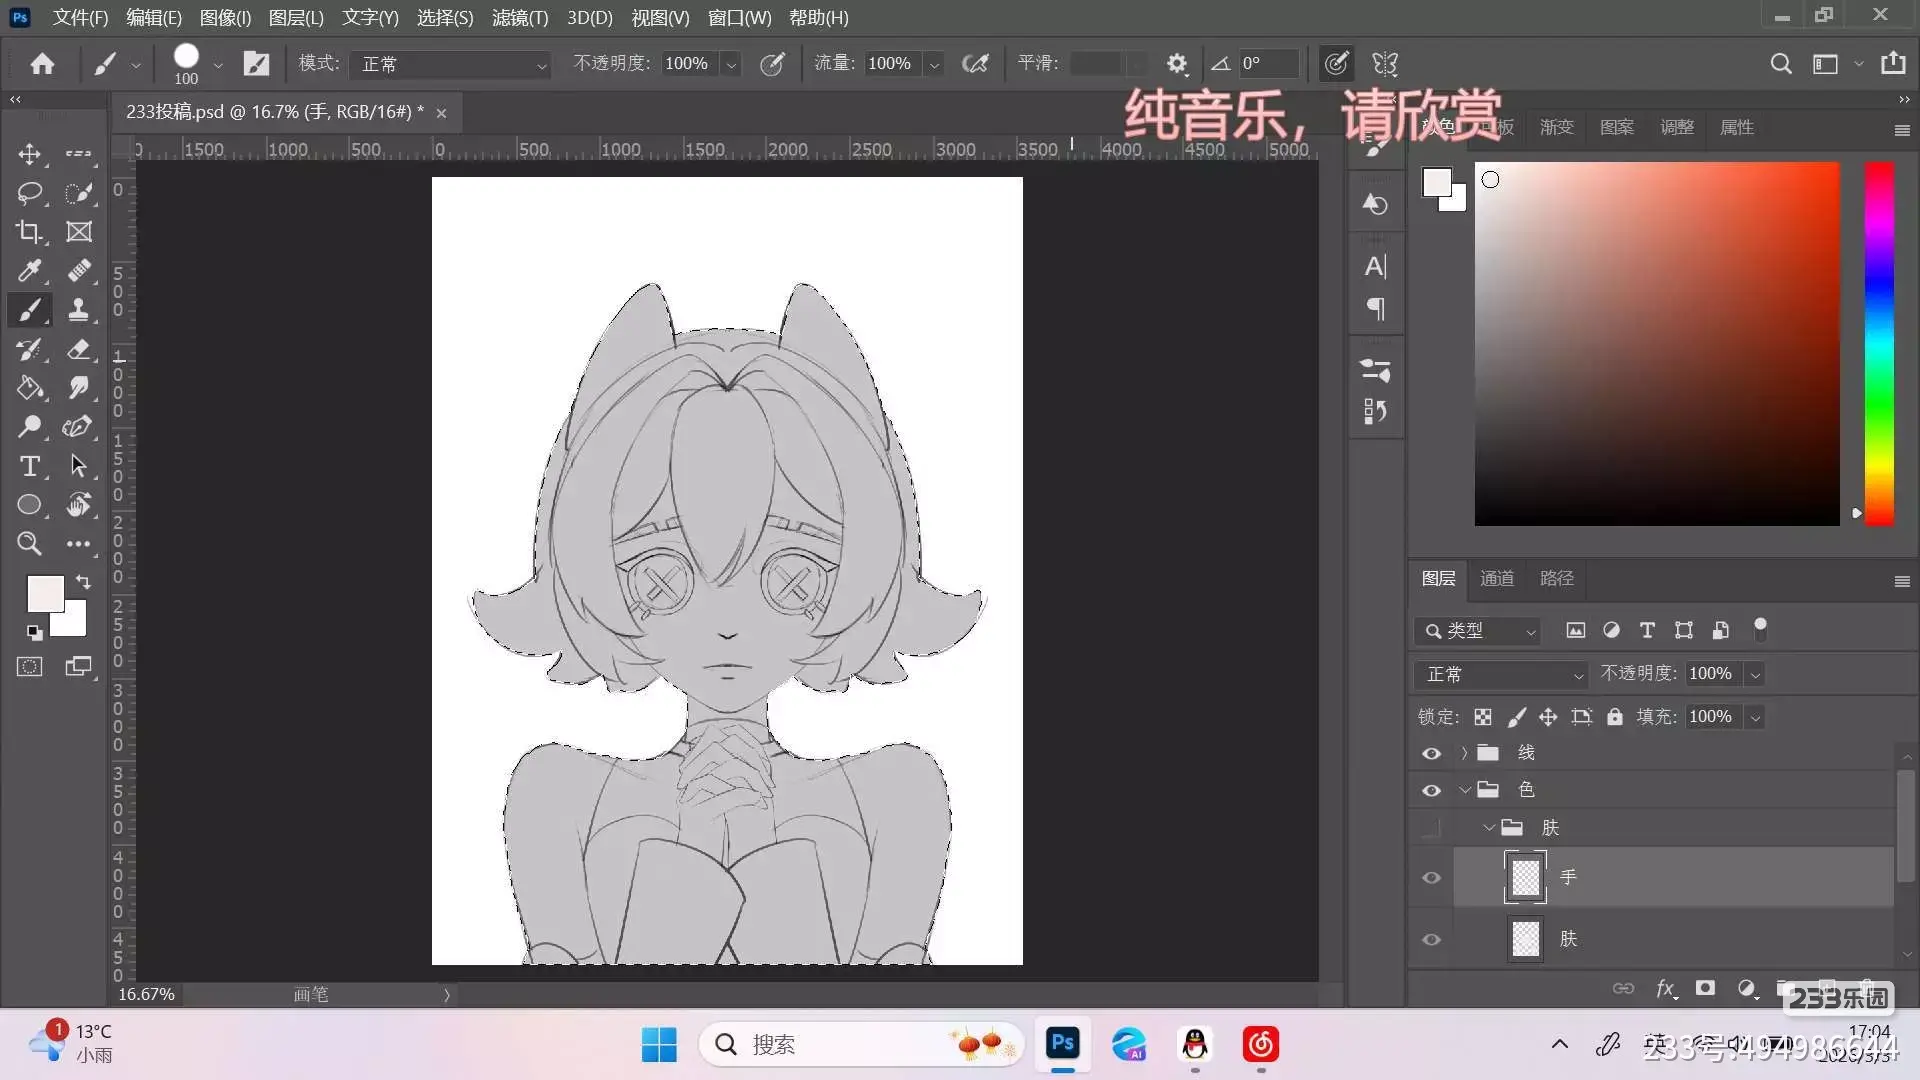
Task: Select the Crop tool
Action: (29, 232)
